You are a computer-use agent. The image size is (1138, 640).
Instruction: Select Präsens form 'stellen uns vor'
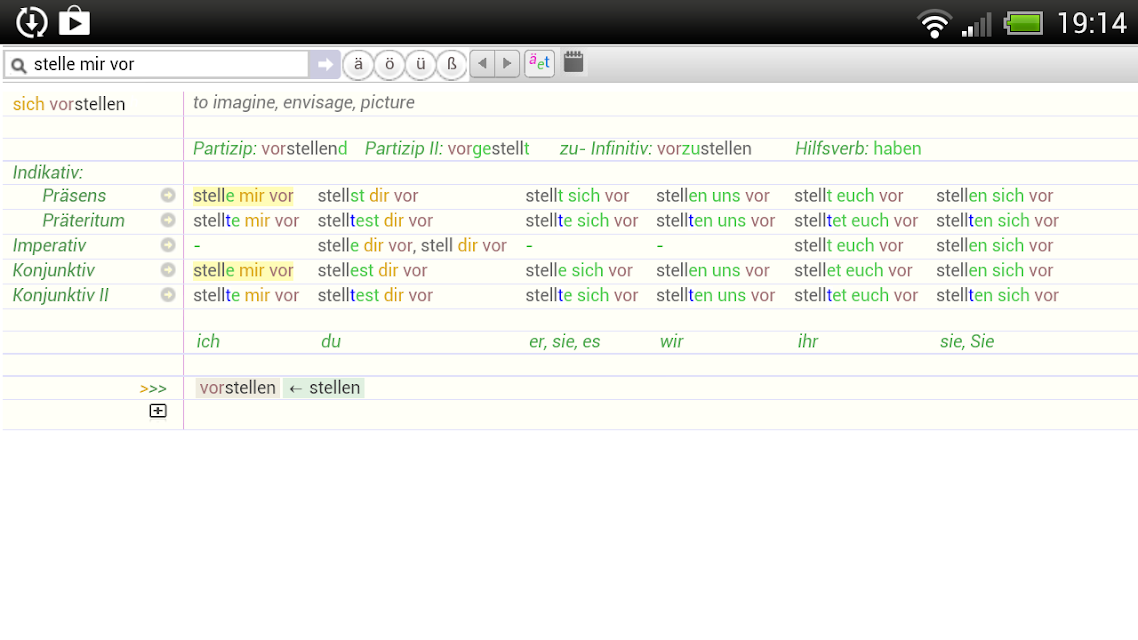713,195
